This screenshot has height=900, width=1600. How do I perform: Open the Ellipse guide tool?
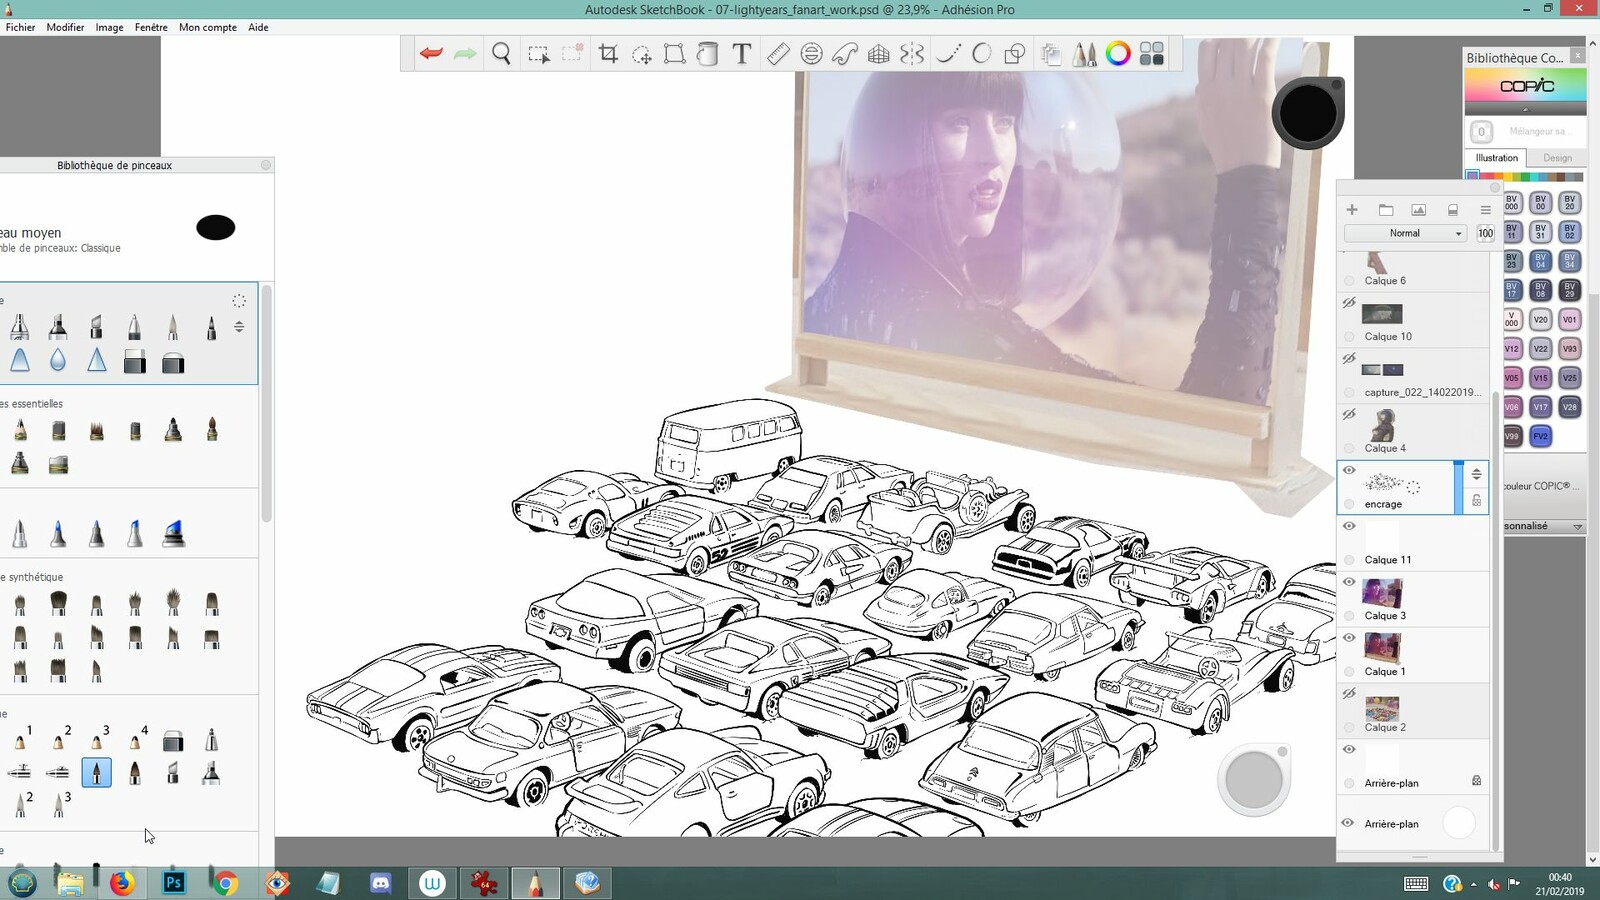click(812, 54)
